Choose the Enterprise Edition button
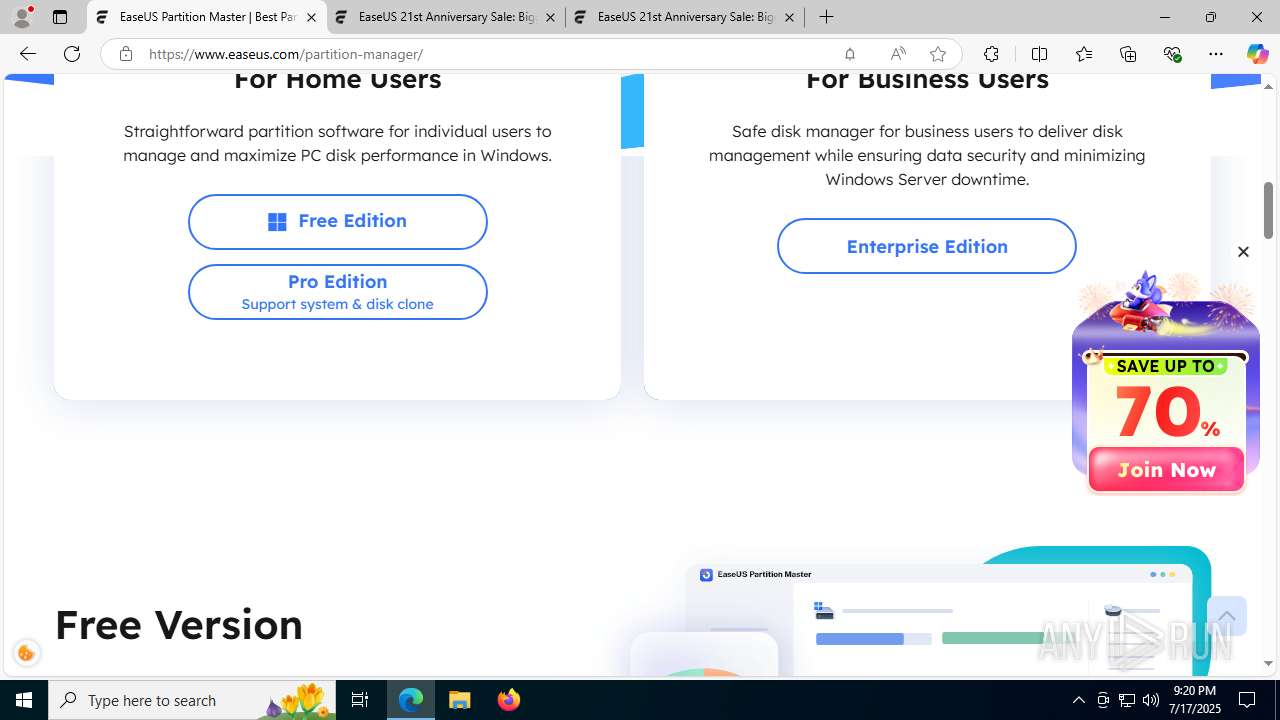The width and height of the screenshot is (1280, 720). [927, 246]
